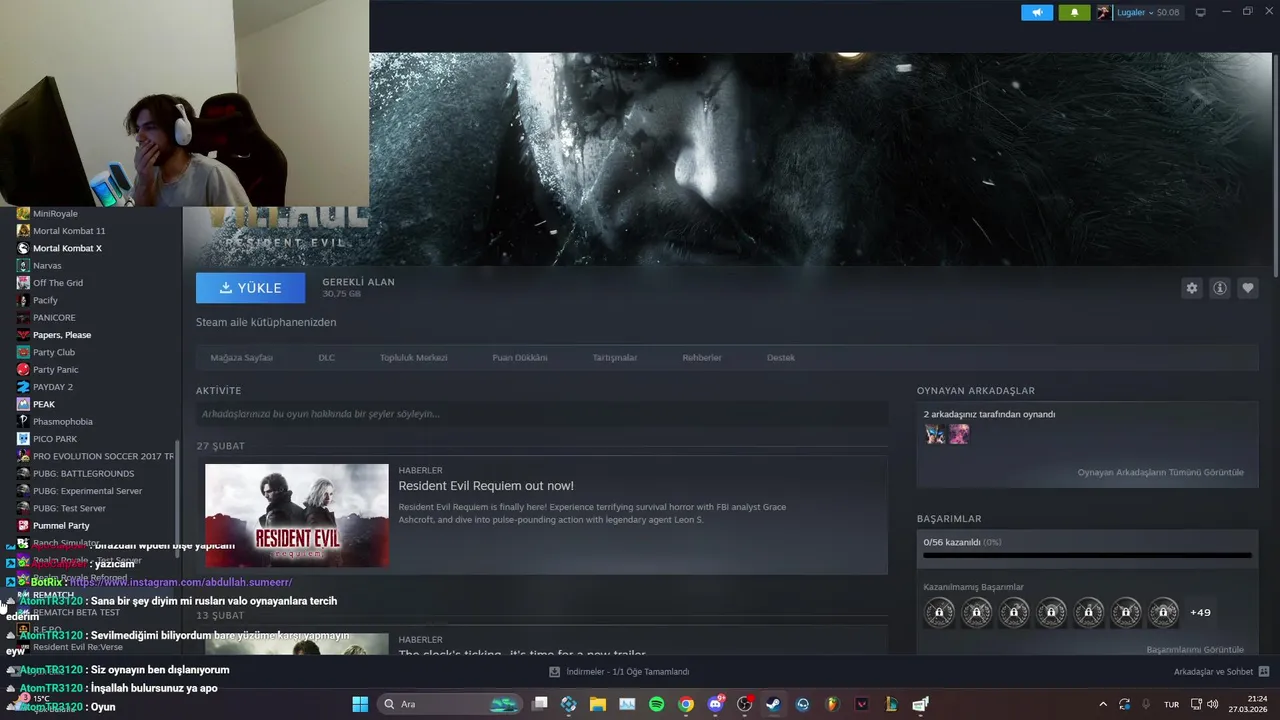Open Arkadaşlar ve Sohbet panel

click(x=1221, y=672)
